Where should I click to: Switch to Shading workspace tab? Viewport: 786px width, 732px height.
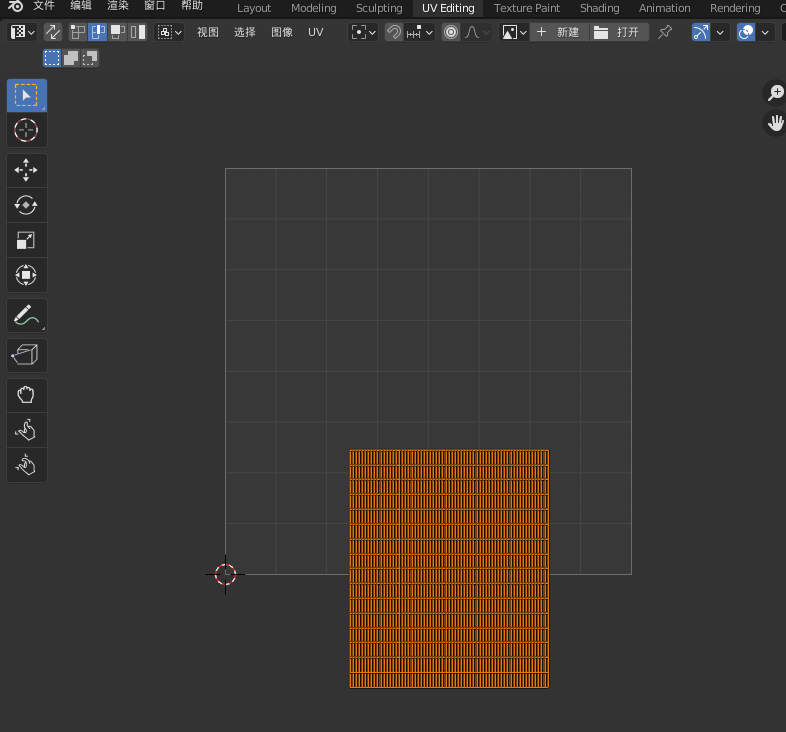pos(600,8)
